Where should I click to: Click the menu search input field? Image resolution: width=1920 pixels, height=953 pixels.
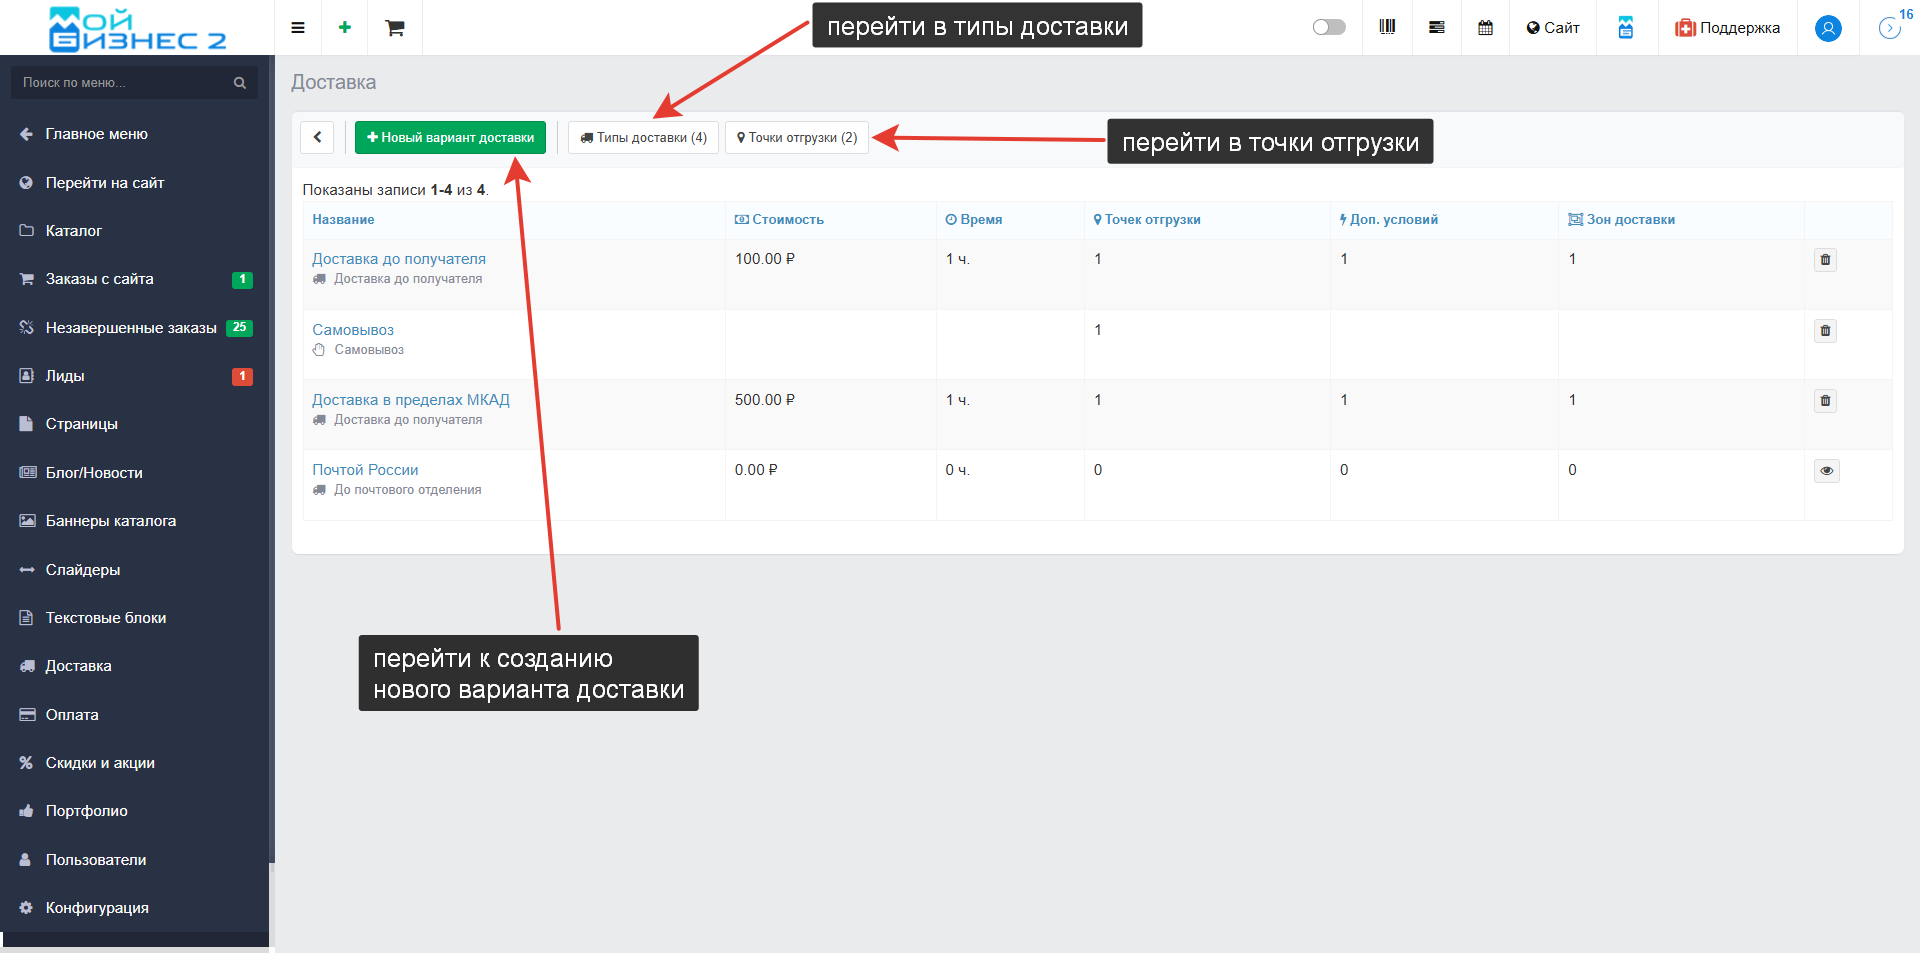pyautogui.click(x=125, y=83)
